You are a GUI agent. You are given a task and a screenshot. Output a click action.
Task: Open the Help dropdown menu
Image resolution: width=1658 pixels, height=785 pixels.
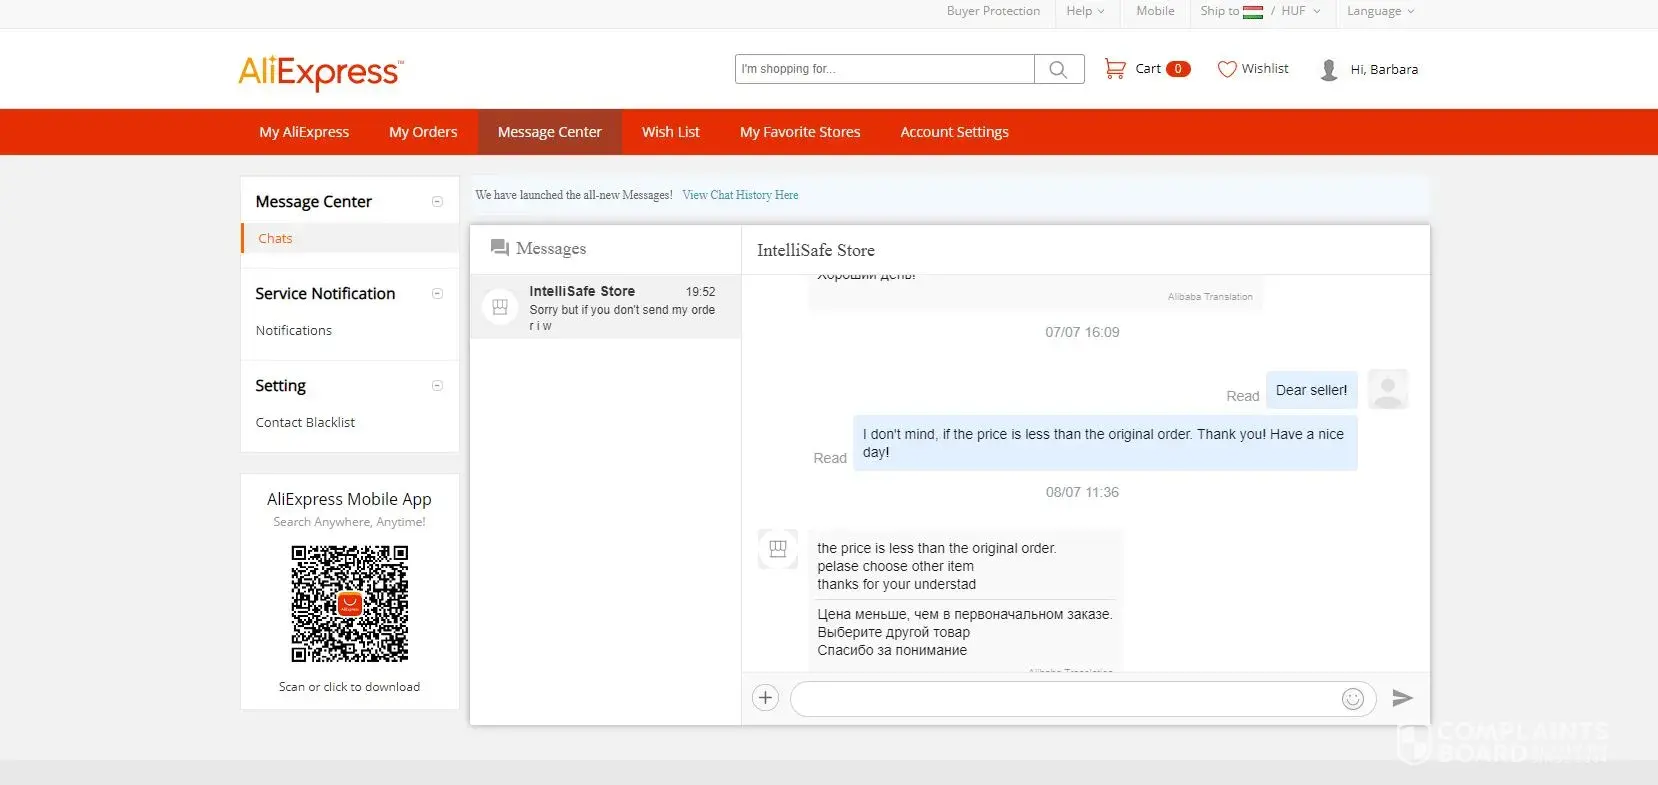pos(1085,11)
